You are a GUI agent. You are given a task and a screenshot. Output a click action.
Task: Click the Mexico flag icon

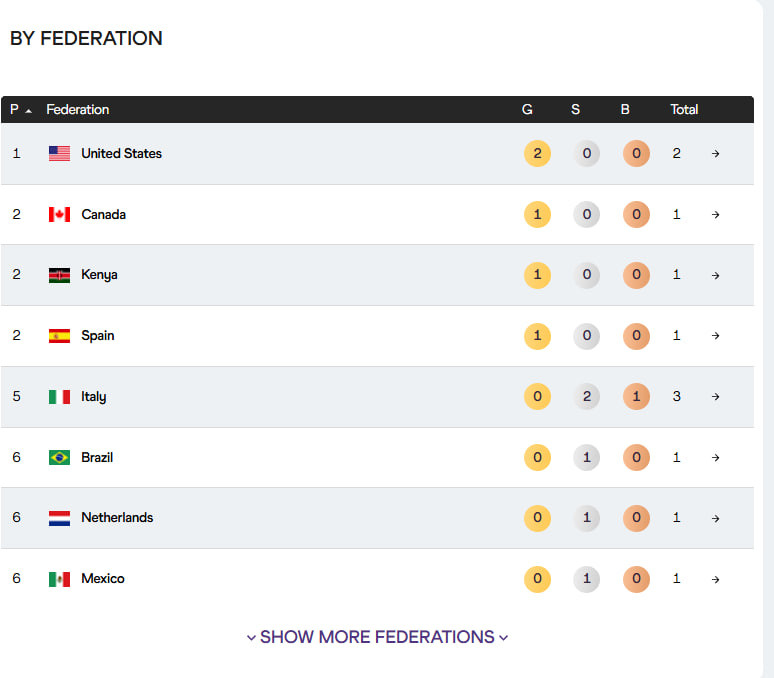pyautogui.click(x=59, y=579)
